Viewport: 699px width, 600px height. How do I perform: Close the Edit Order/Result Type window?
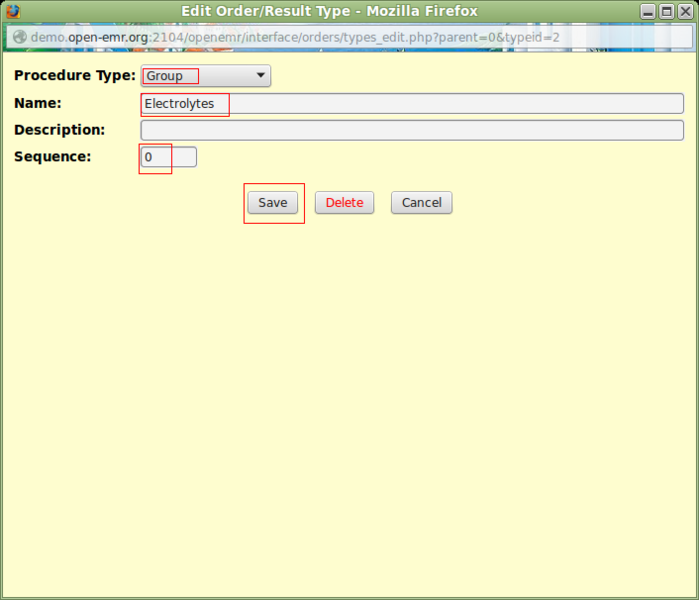tap(684, 12)
